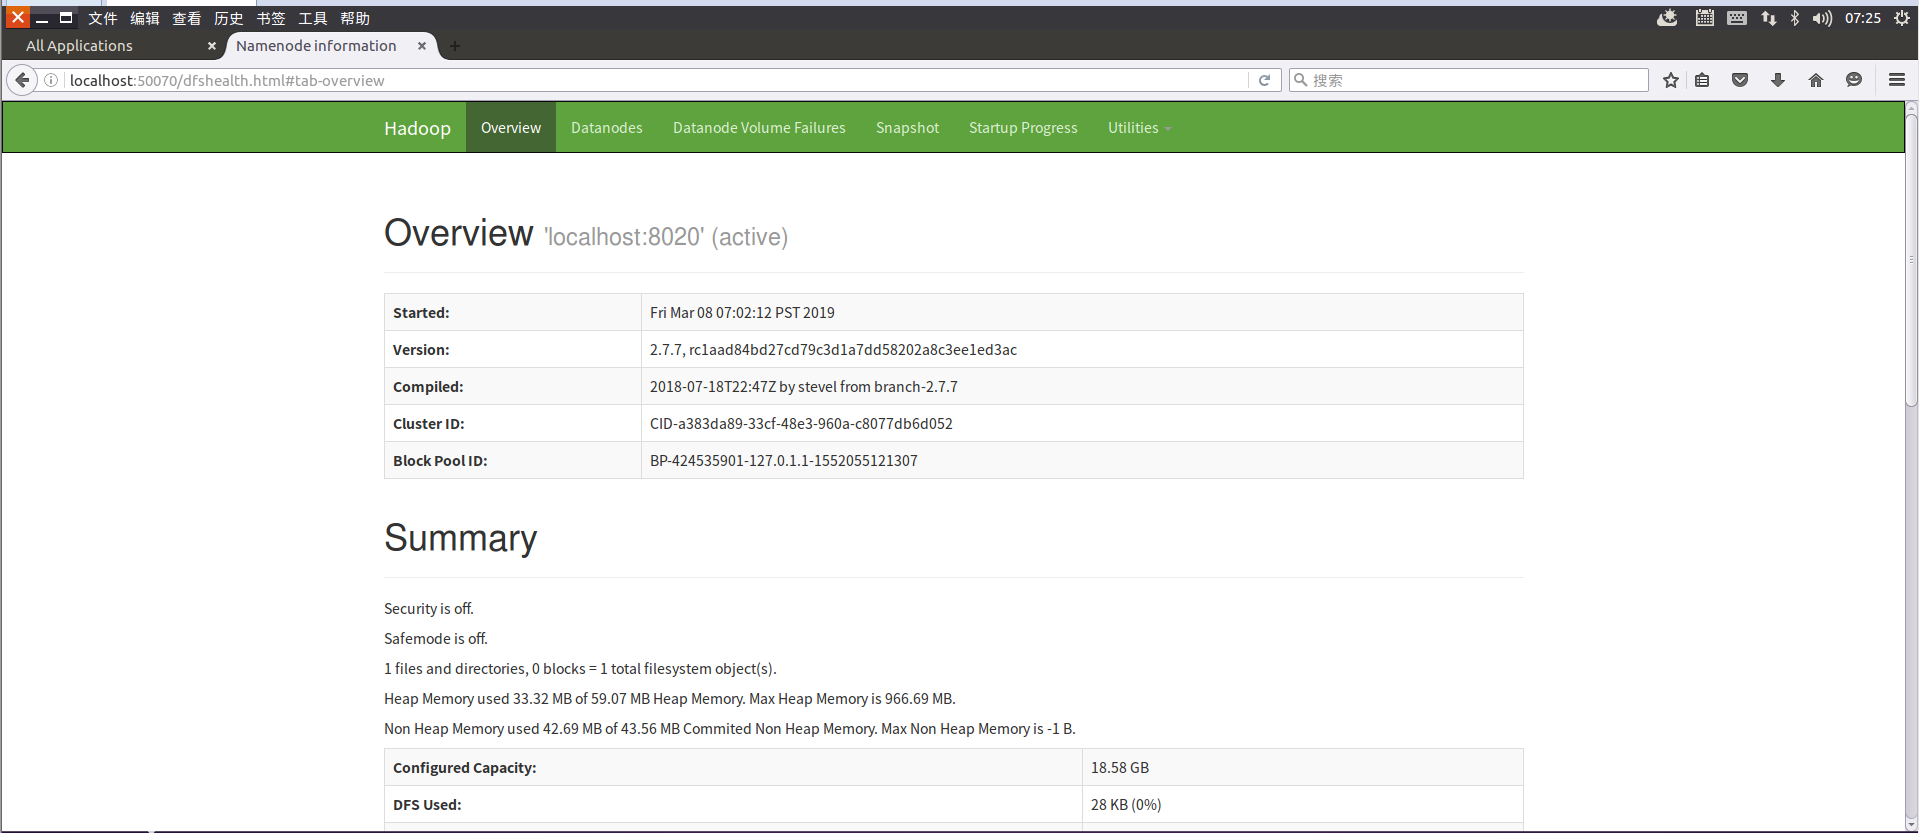Click the 'Security is off.' text
This screenshot has width=1920, height=833.
click(429, 608)
